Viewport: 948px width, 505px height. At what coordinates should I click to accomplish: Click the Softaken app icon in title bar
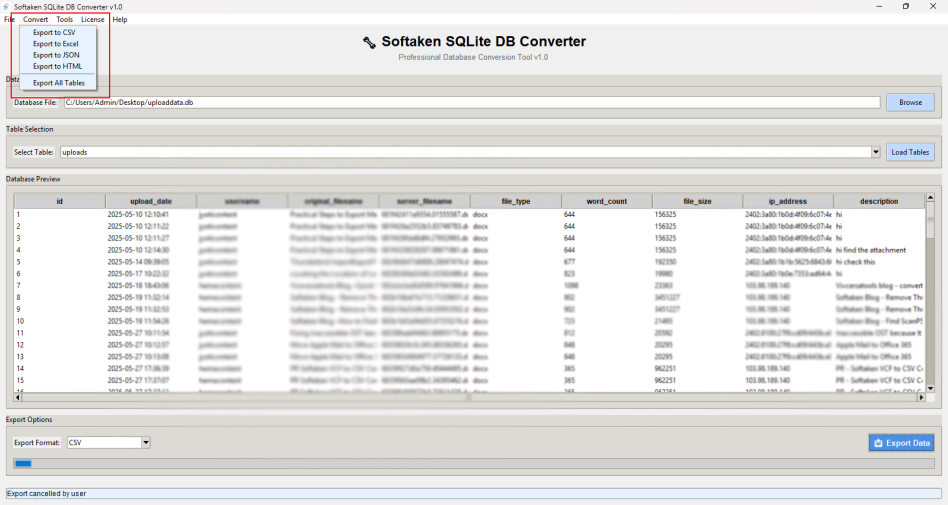6,6
